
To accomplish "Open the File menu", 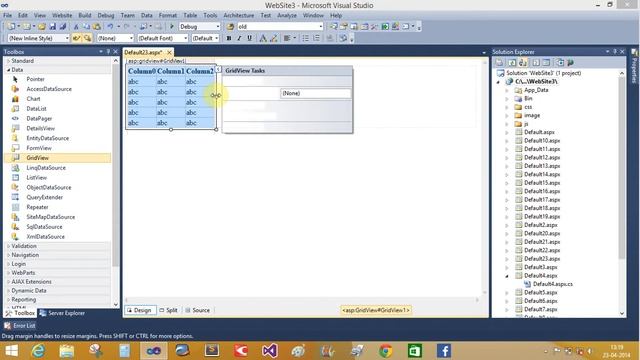I will [7, 15].
